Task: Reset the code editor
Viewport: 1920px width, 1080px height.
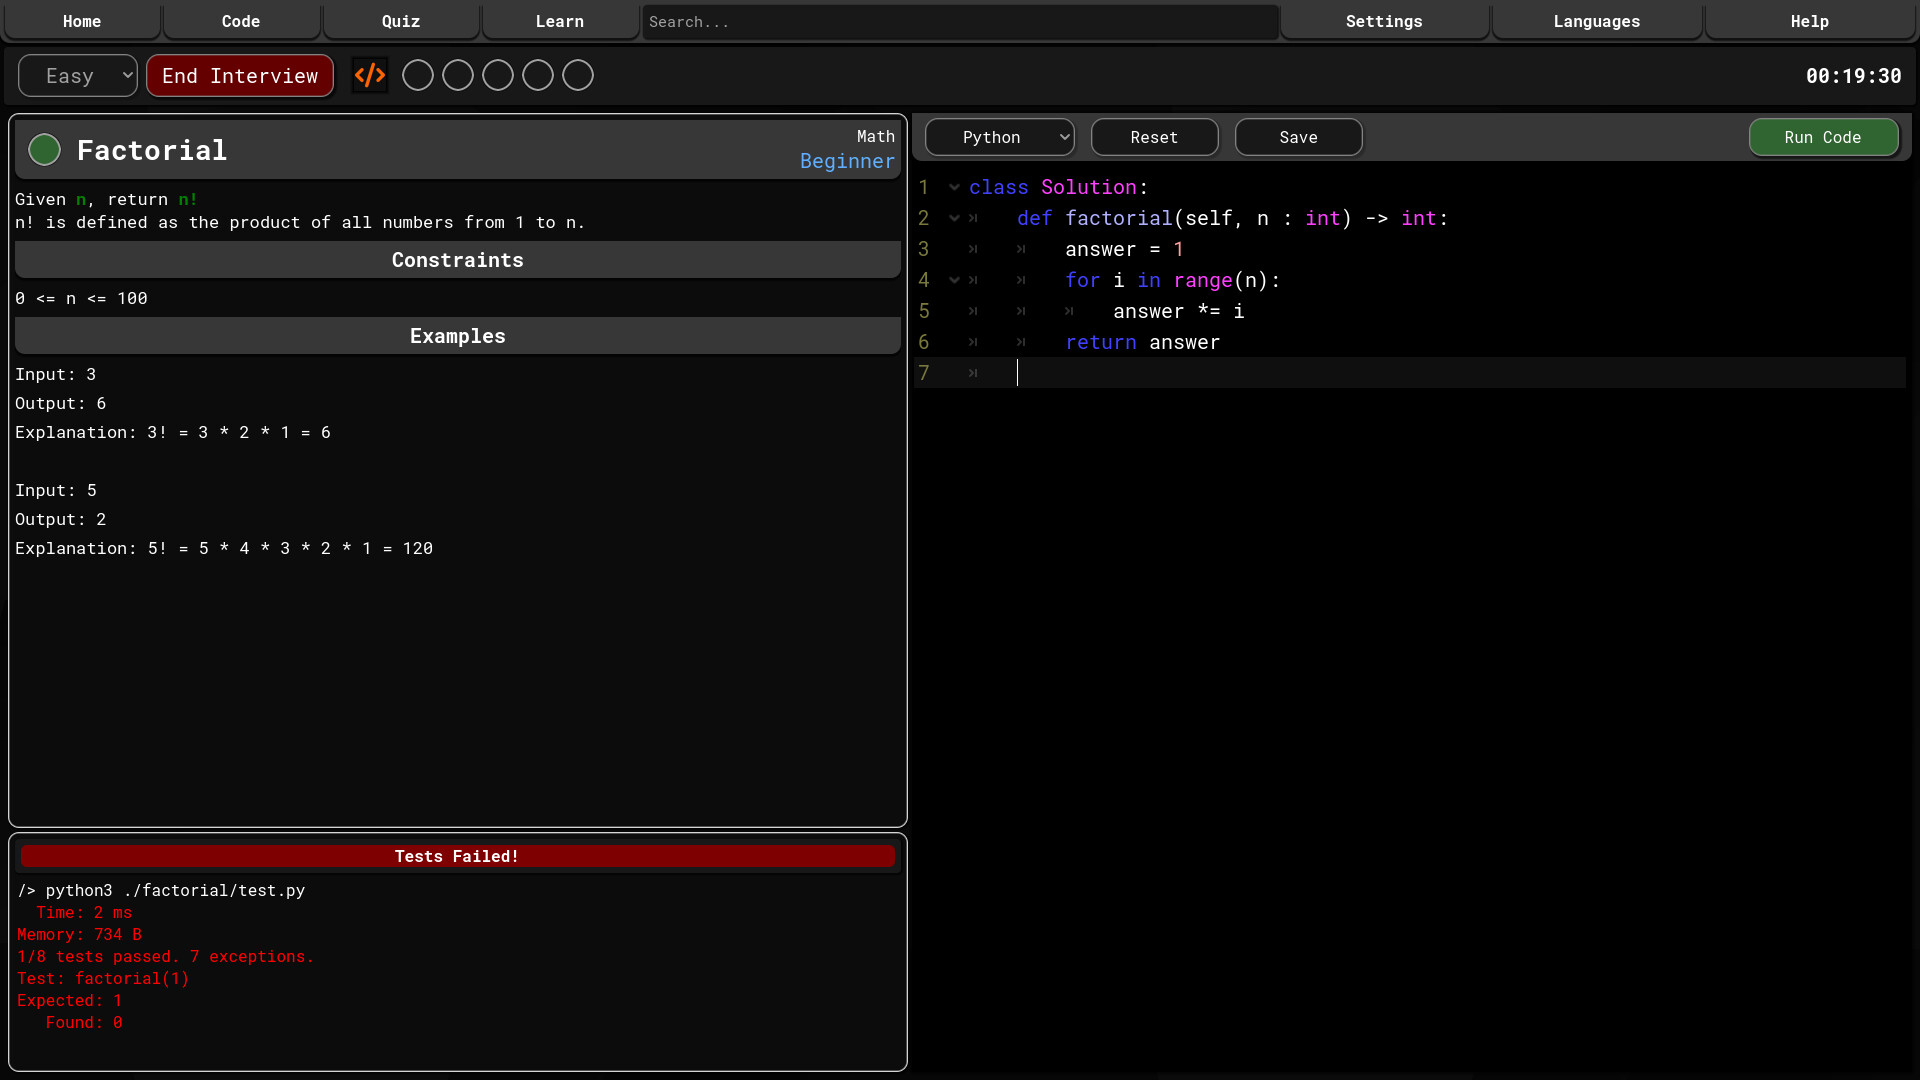Action: pyautogui.click(x=1154, y=137)
